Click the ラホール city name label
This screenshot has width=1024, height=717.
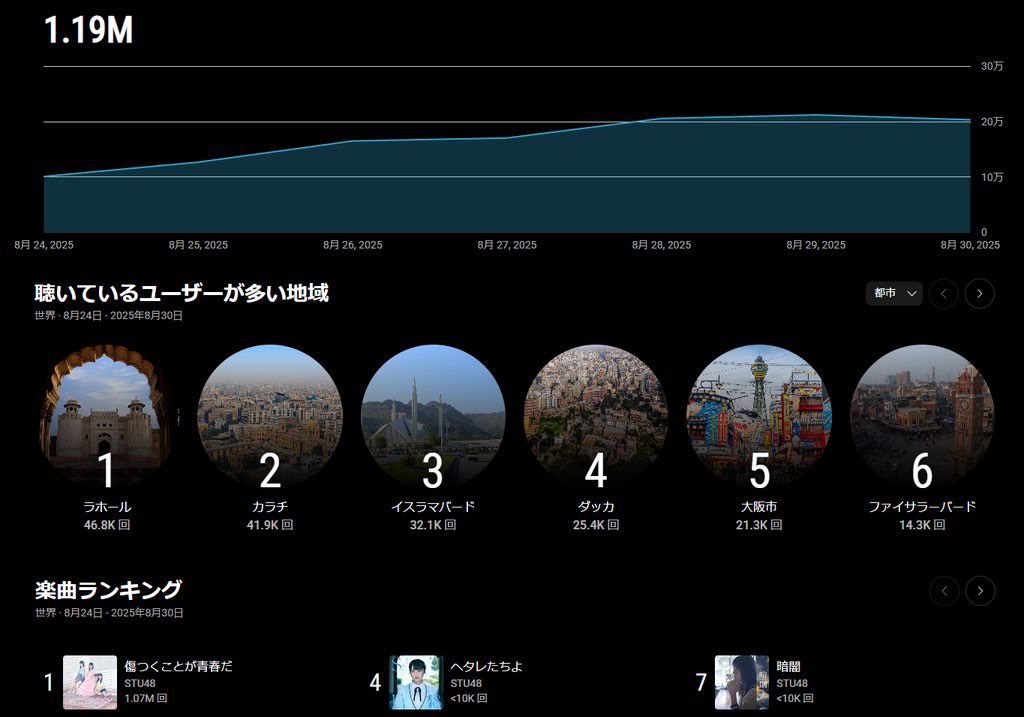(107, 506)
